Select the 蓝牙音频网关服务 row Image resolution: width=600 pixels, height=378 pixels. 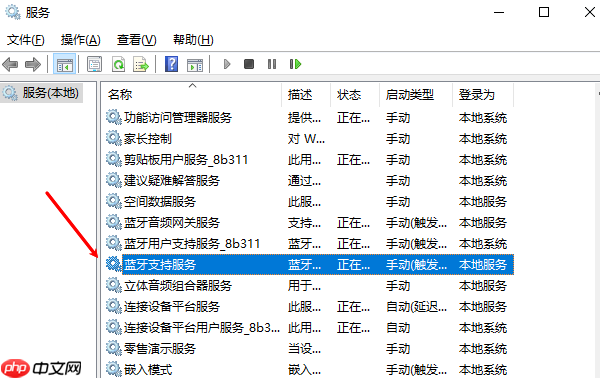pos(310,223)
